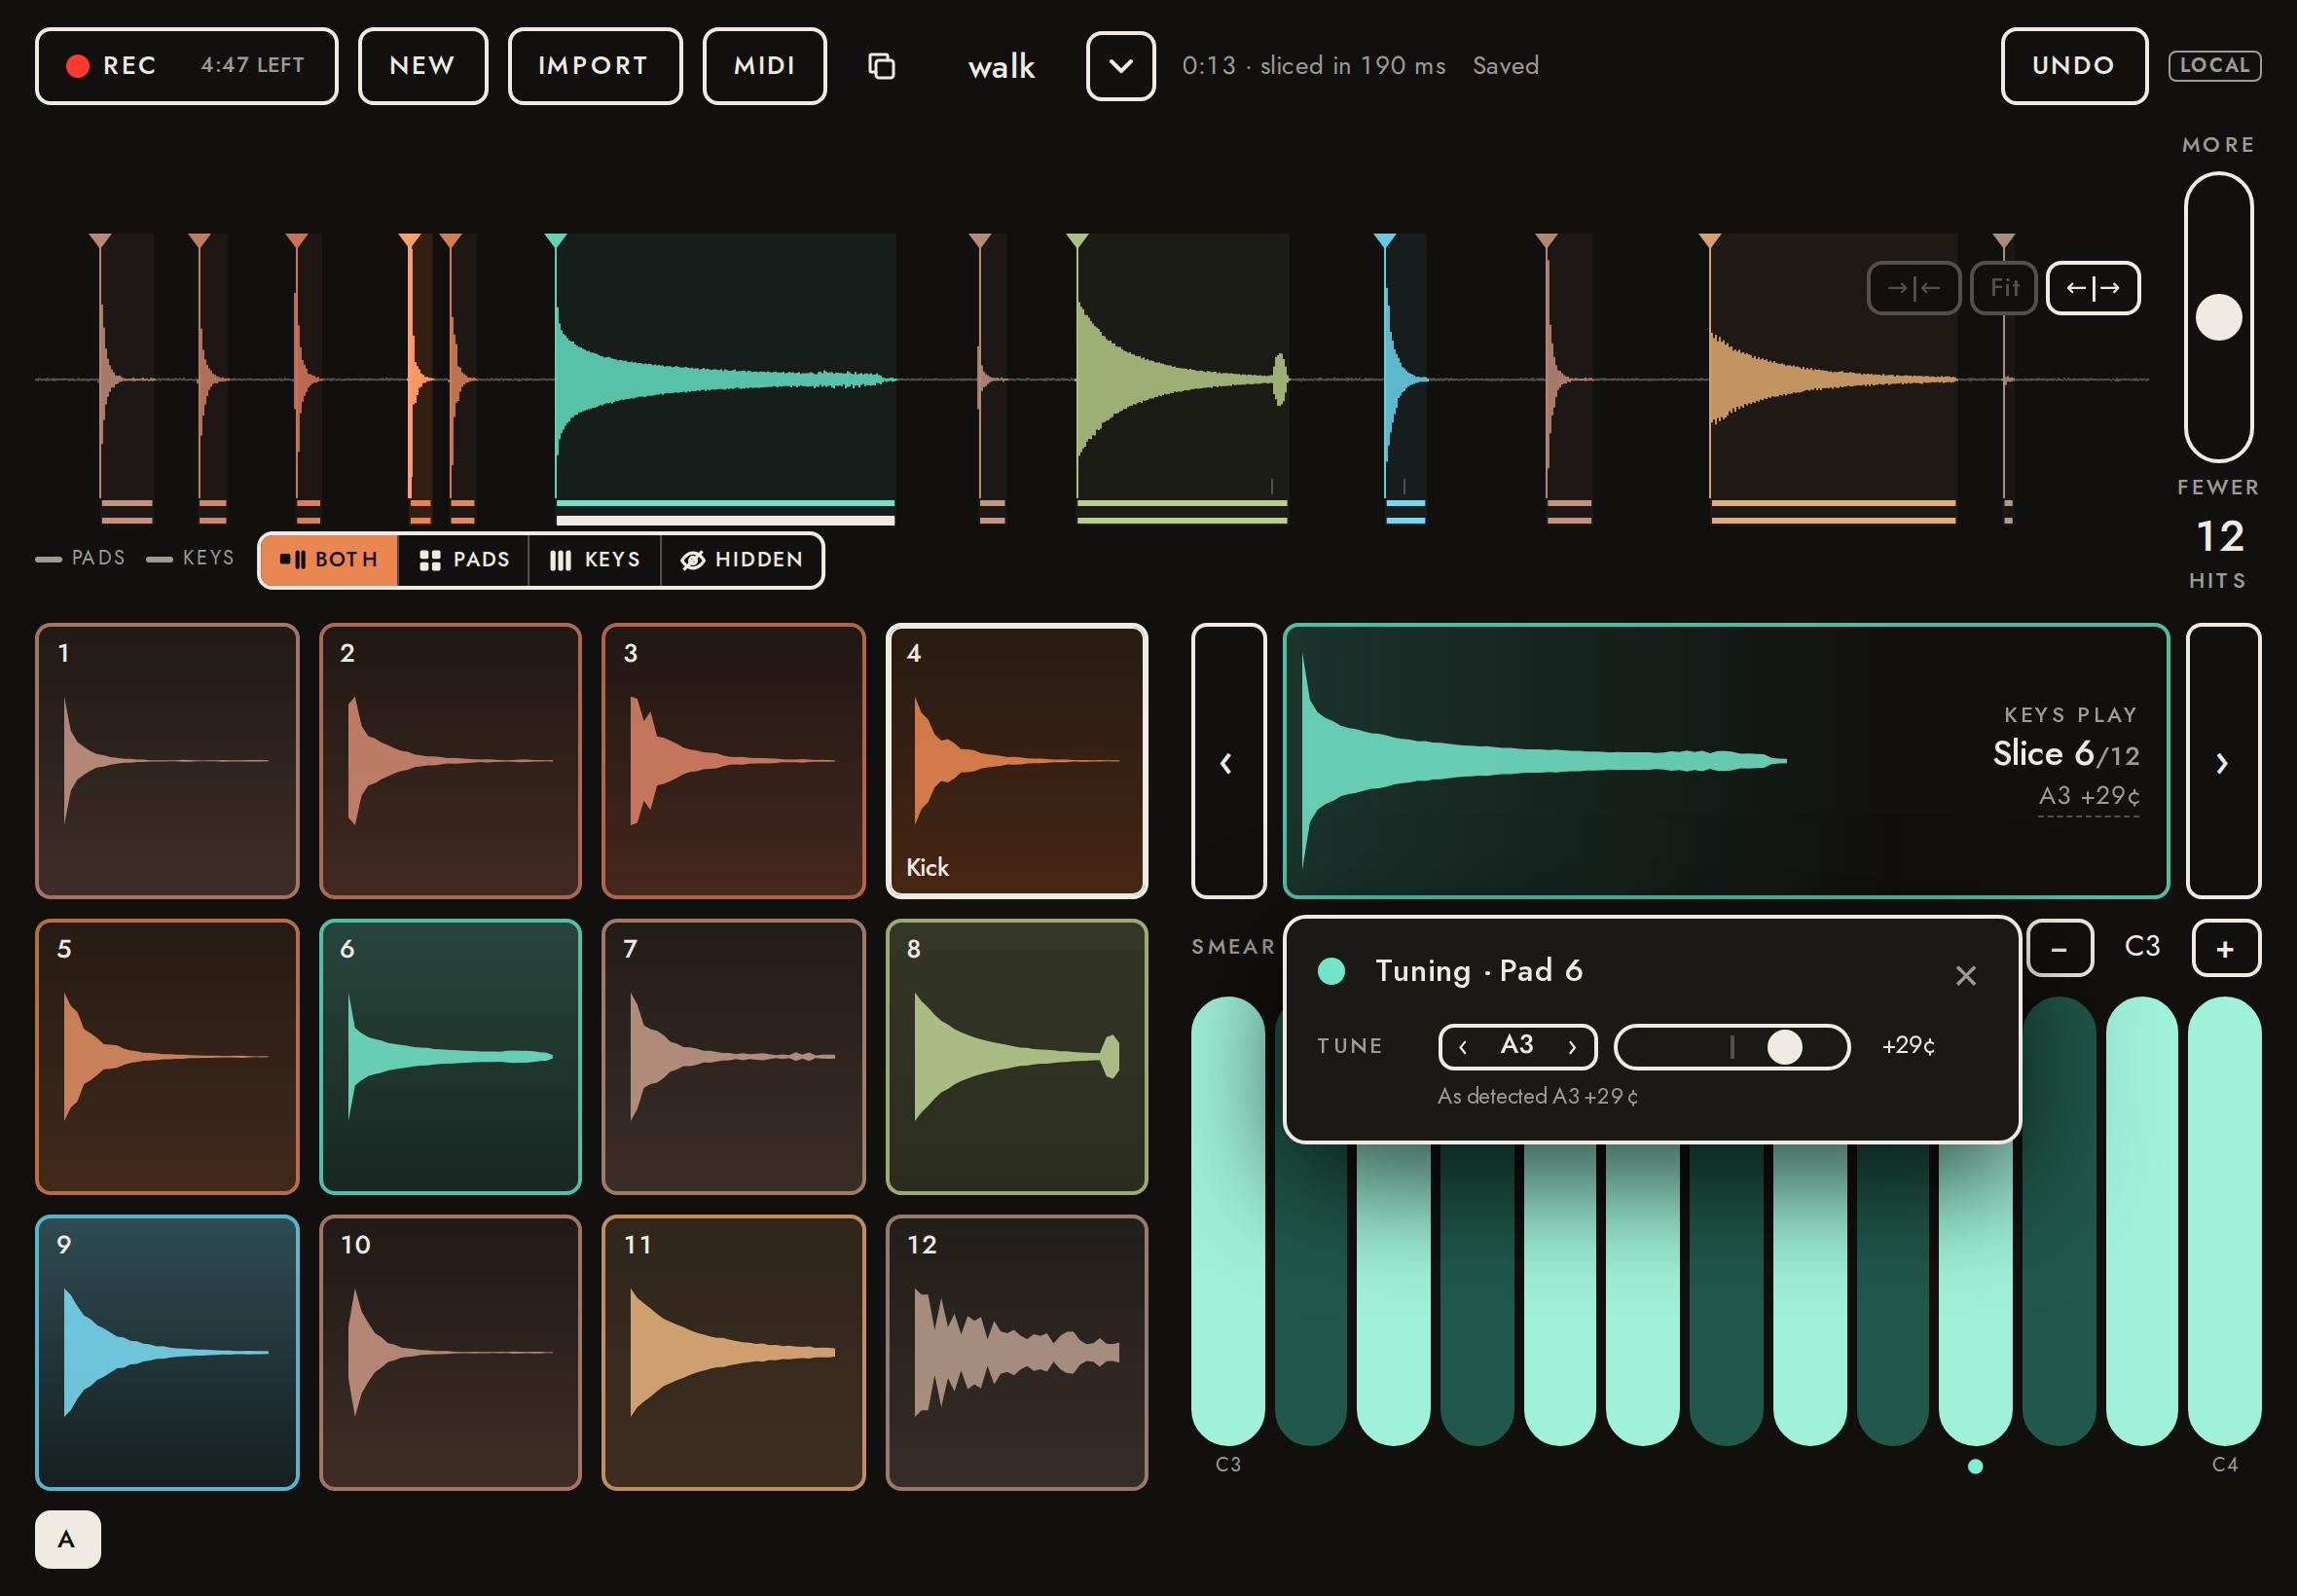Toggle the KEYS legend indicator
Image resolution: width=2297 pixels, height=1596 pixels.
click(x=190, y=558)
